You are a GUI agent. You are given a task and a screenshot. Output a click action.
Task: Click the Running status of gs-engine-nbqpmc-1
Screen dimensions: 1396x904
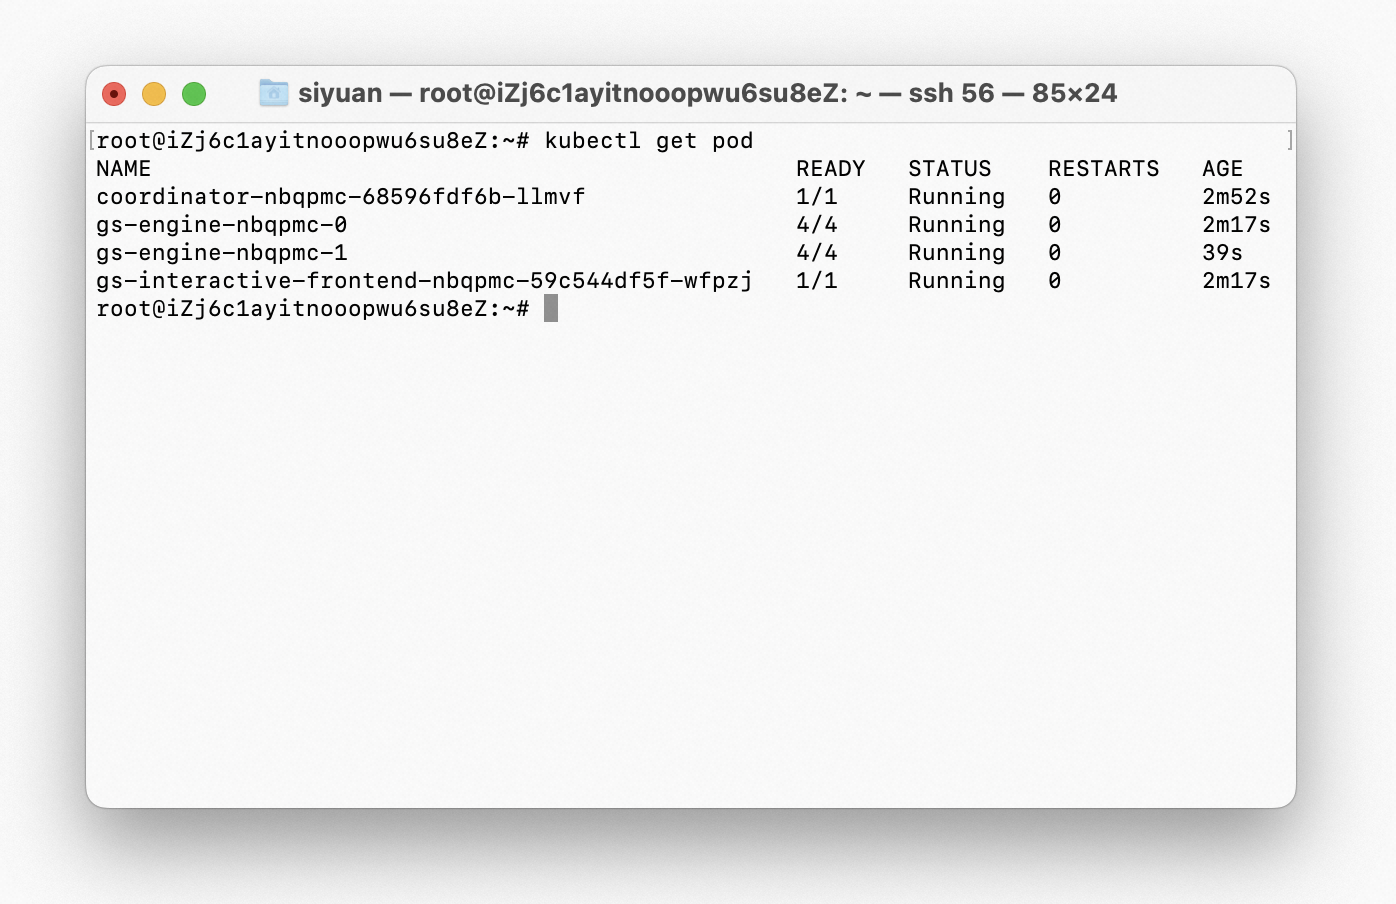[x=956, y=253]
